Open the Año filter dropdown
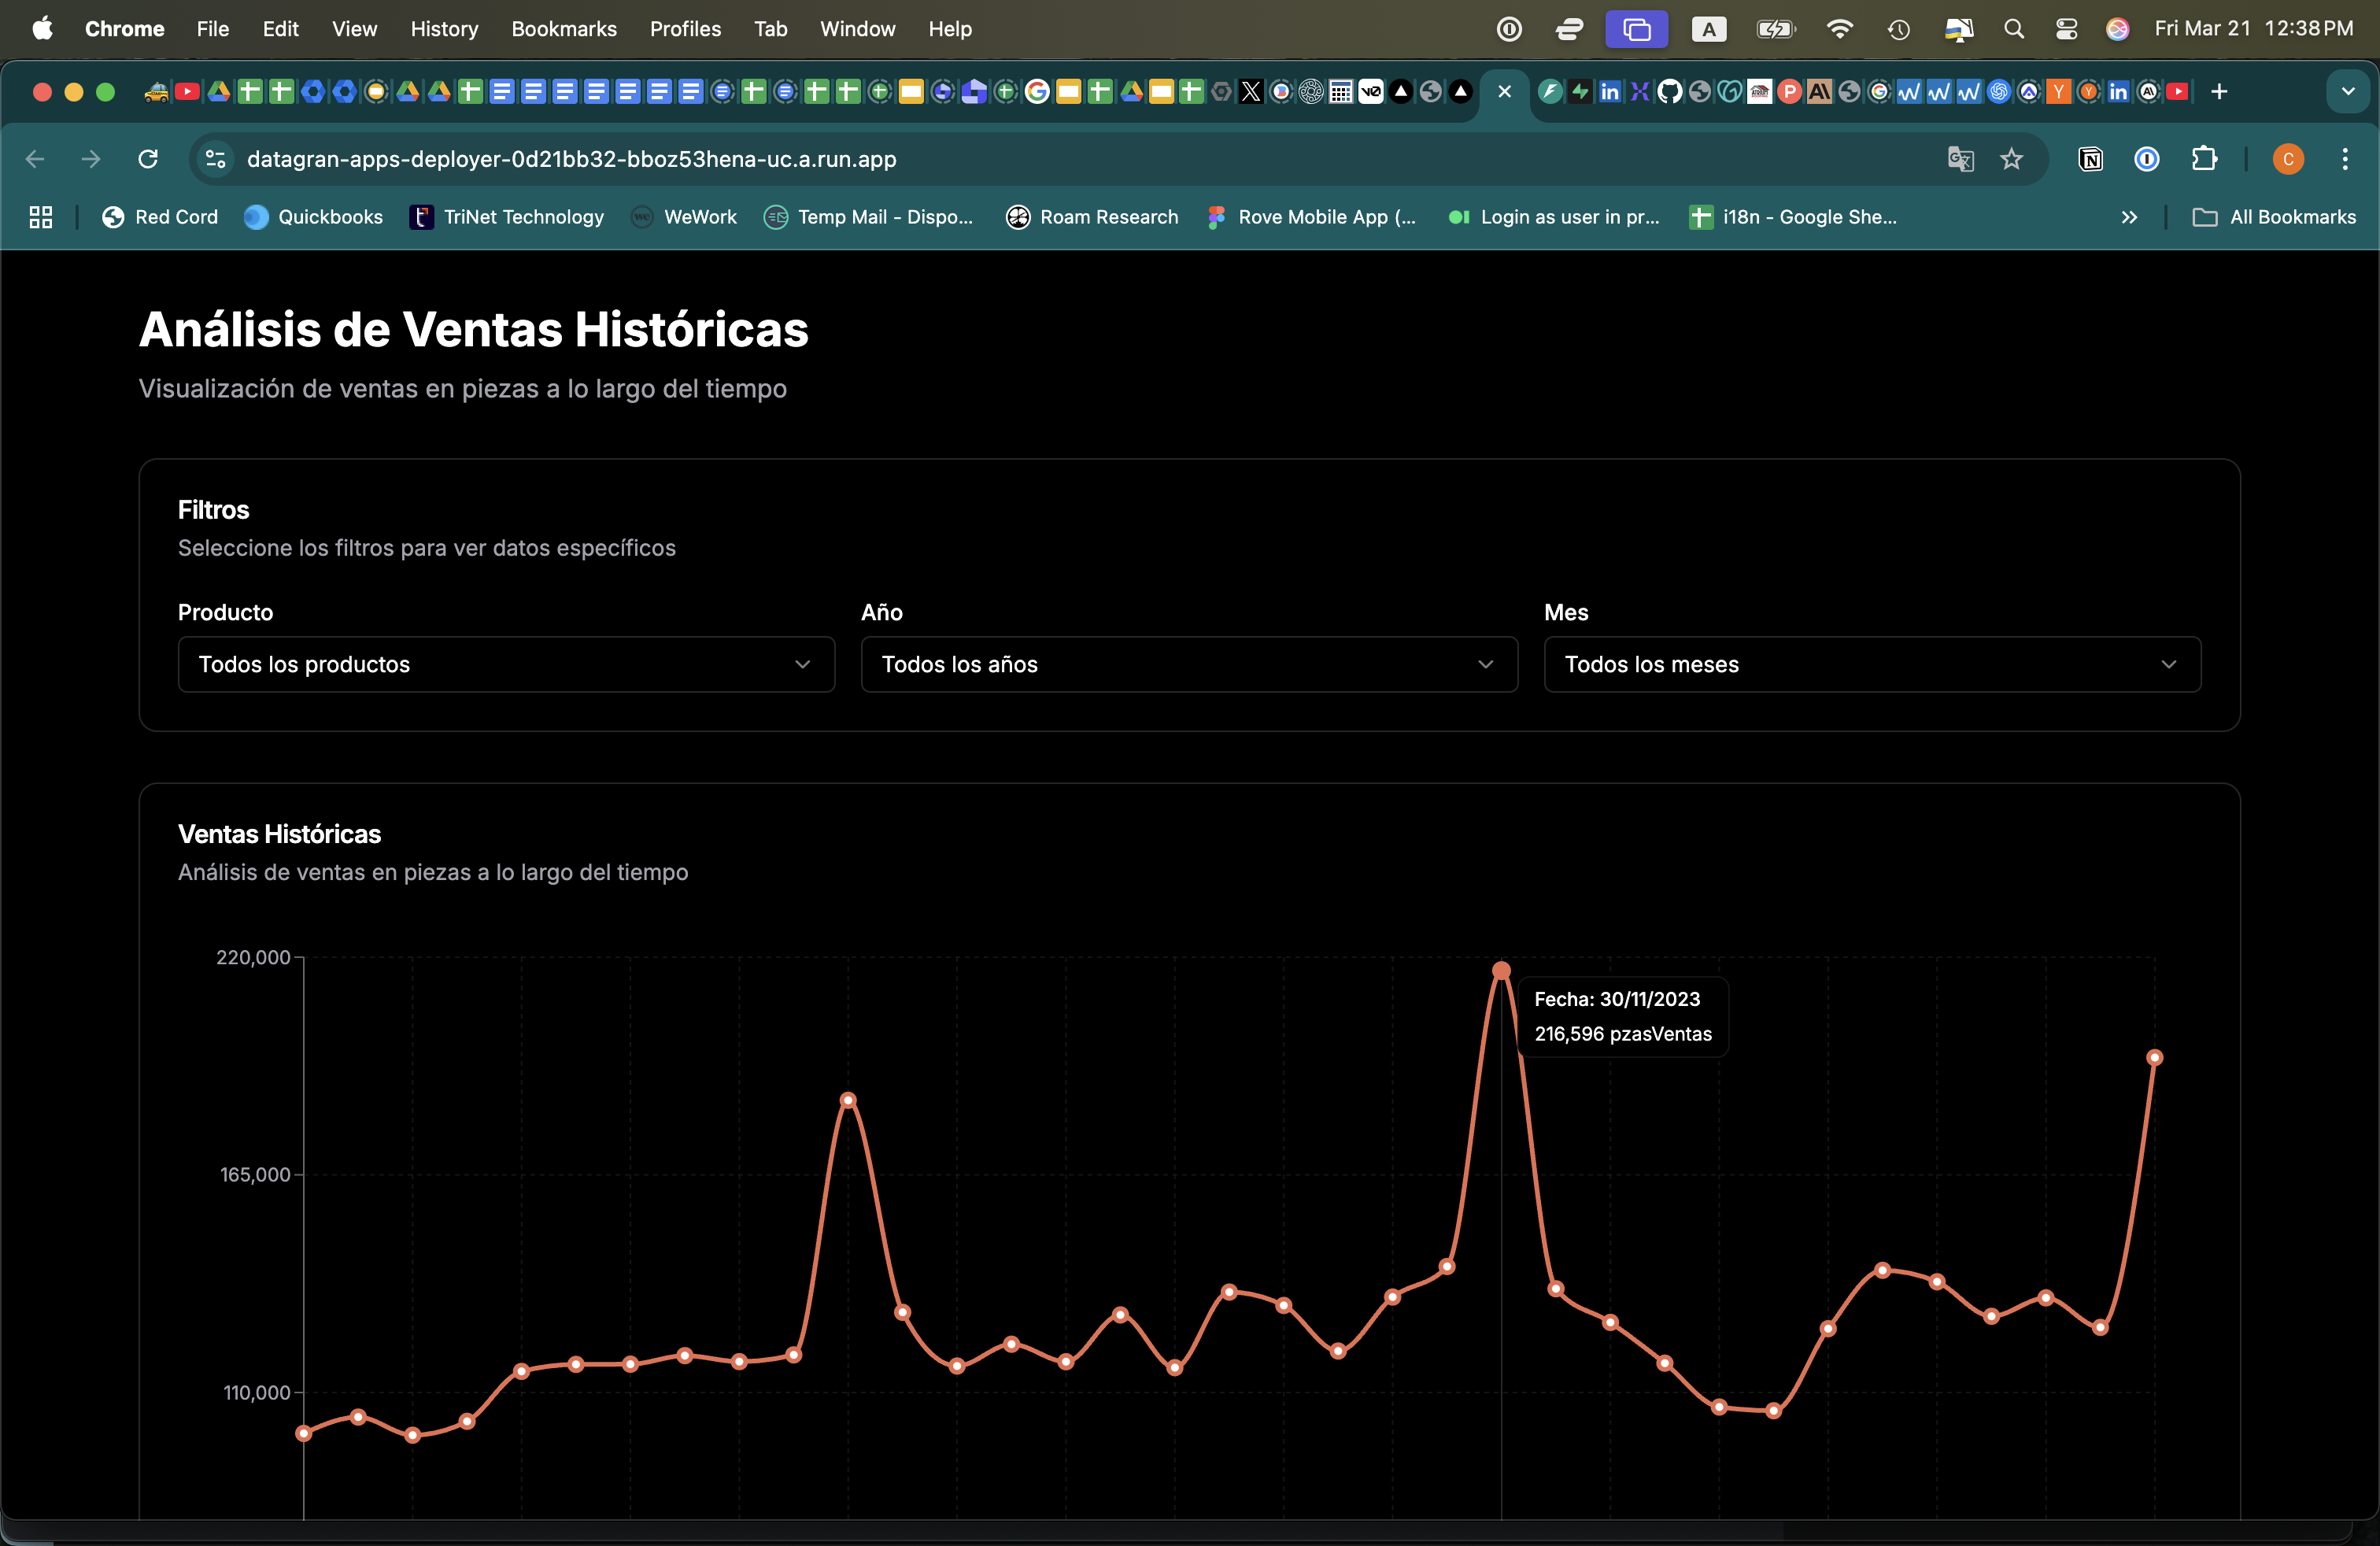 tap(1188, 665)
